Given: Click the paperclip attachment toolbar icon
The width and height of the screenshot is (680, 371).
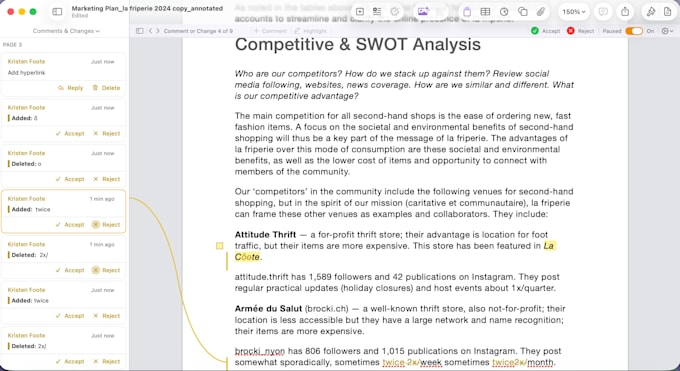Looking at the screenshot, I should tap(541, 12).
